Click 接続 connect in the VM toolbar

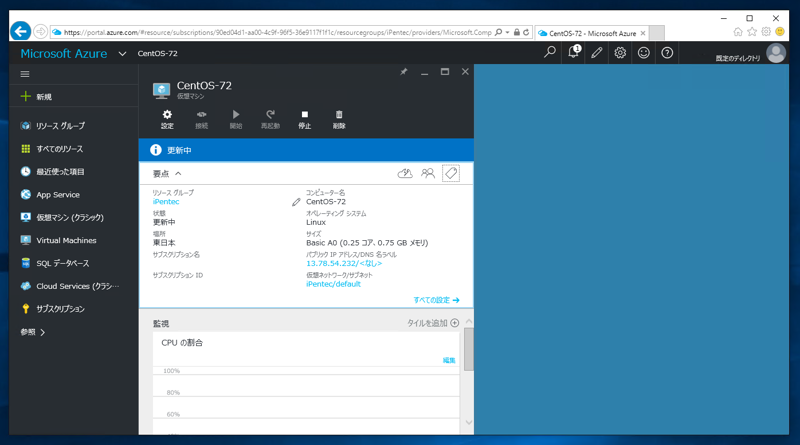[202, 119]
